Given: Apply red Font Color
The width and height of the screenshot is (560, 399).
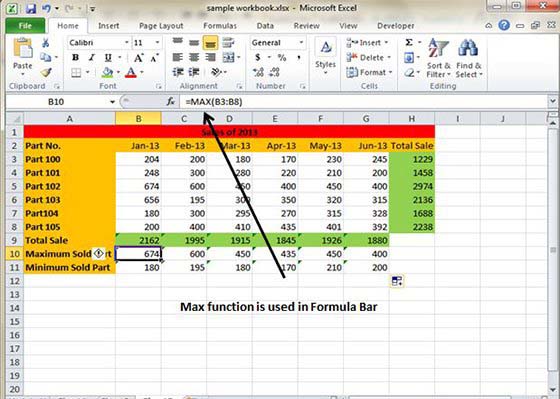Looking at the screenshot, I should click(131, 73).
